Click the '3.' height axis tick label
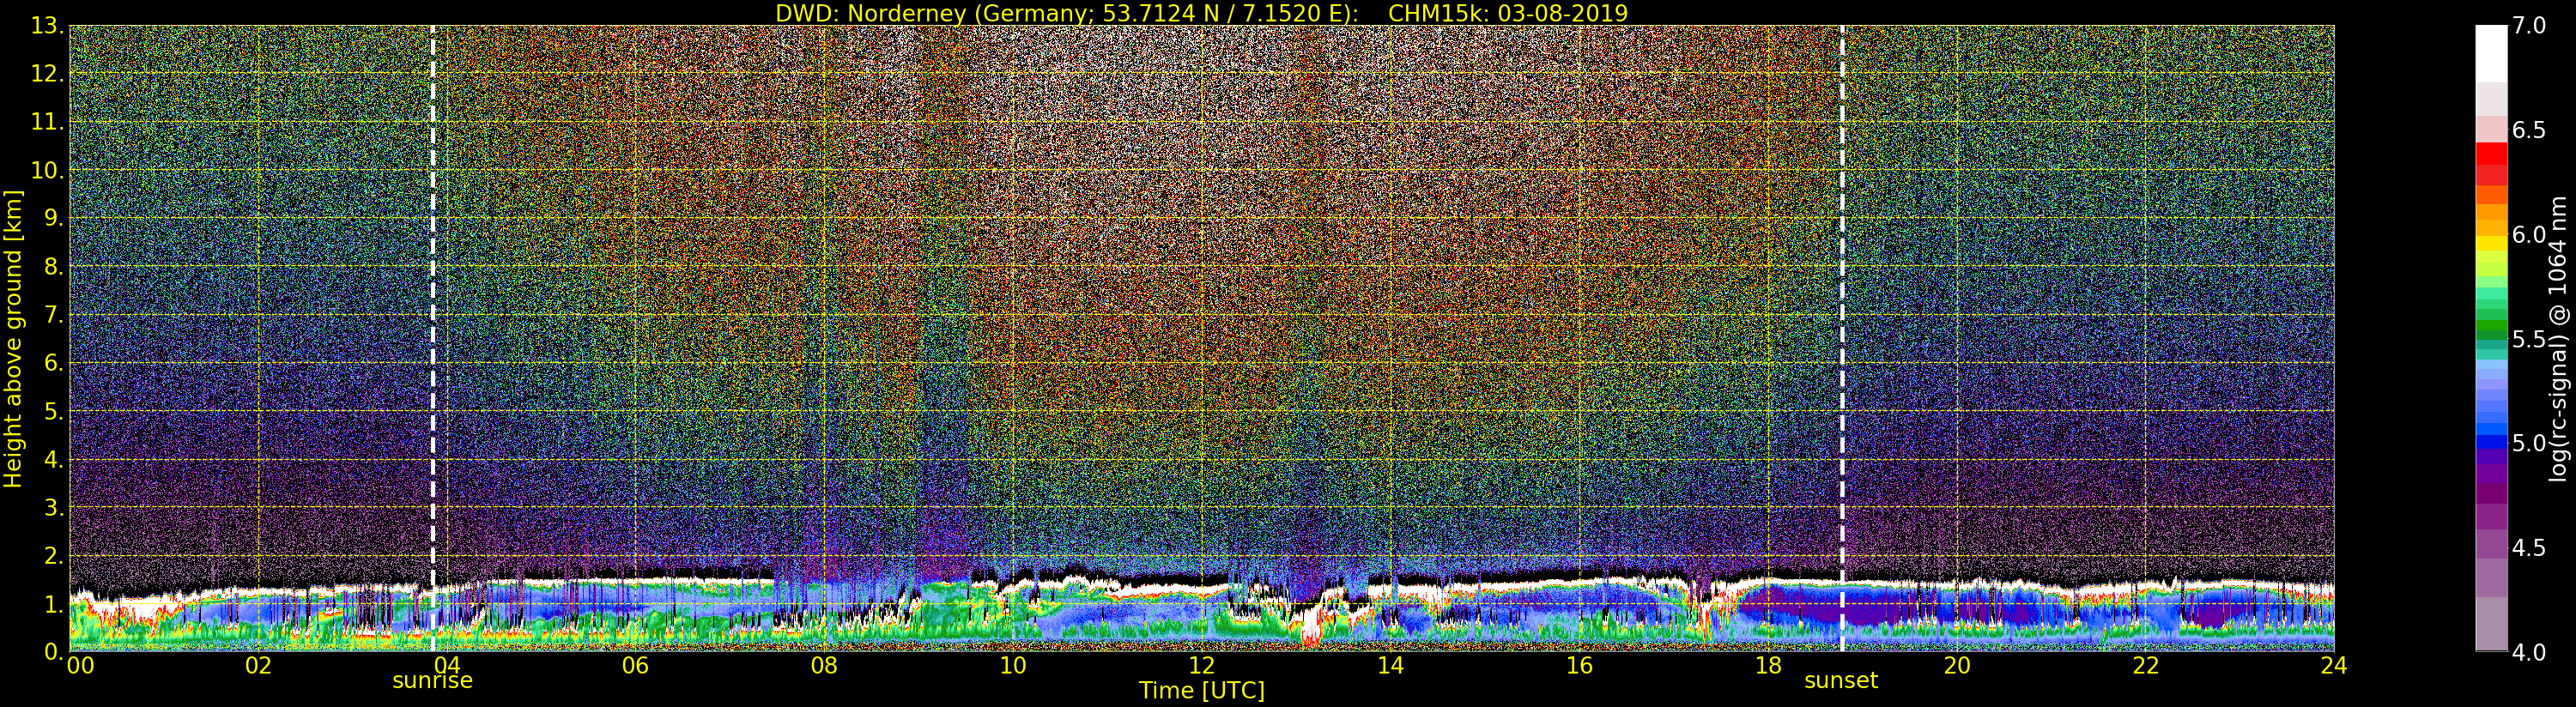Image resolution: width=2576 pixels, height=707 pixels. (54, 507)
